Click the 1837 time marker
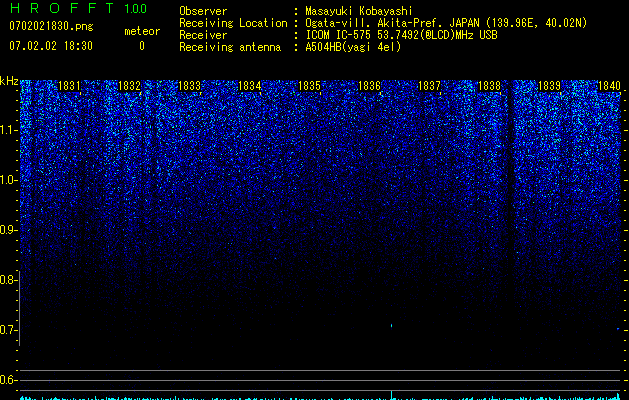Screen dimensions: 629x400 point(429,86)
